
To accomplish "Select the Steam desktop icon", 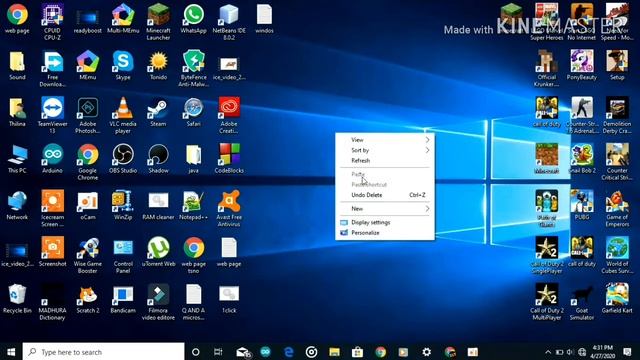I will click(x=158, y=112).
